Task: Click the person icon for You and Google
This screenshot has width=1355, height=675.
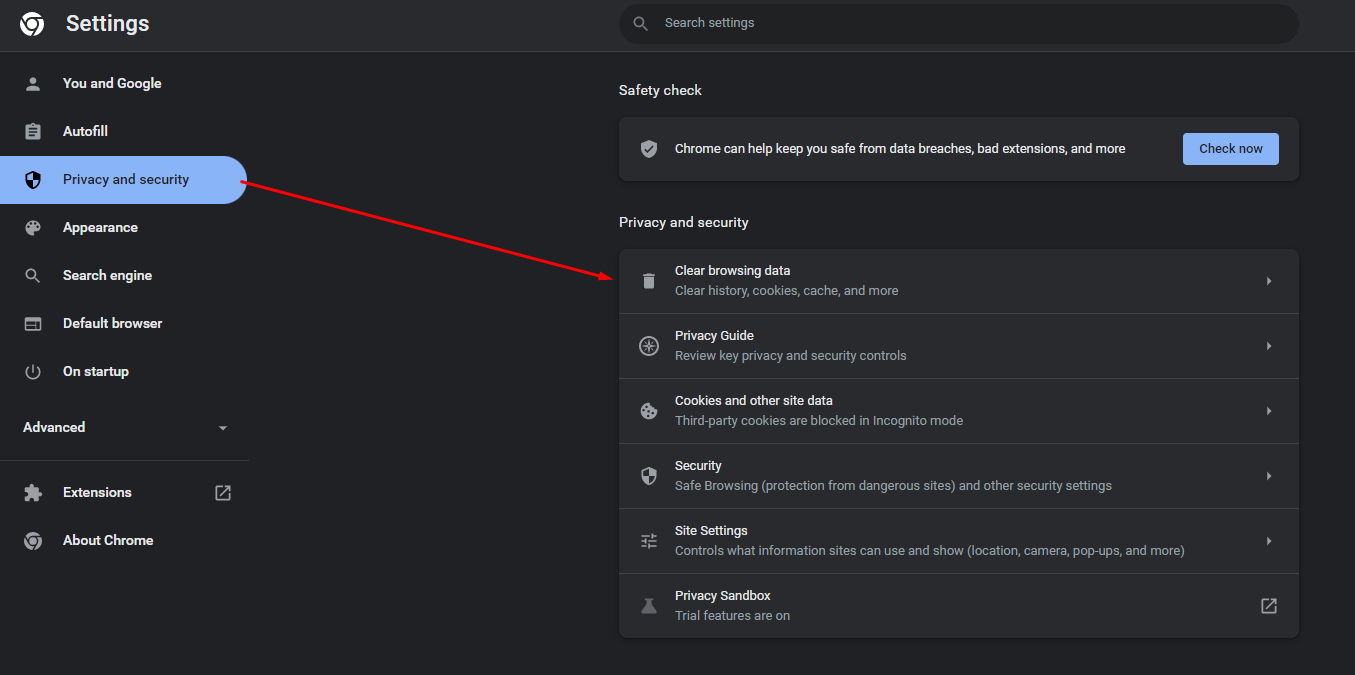Action: [33, 84]
